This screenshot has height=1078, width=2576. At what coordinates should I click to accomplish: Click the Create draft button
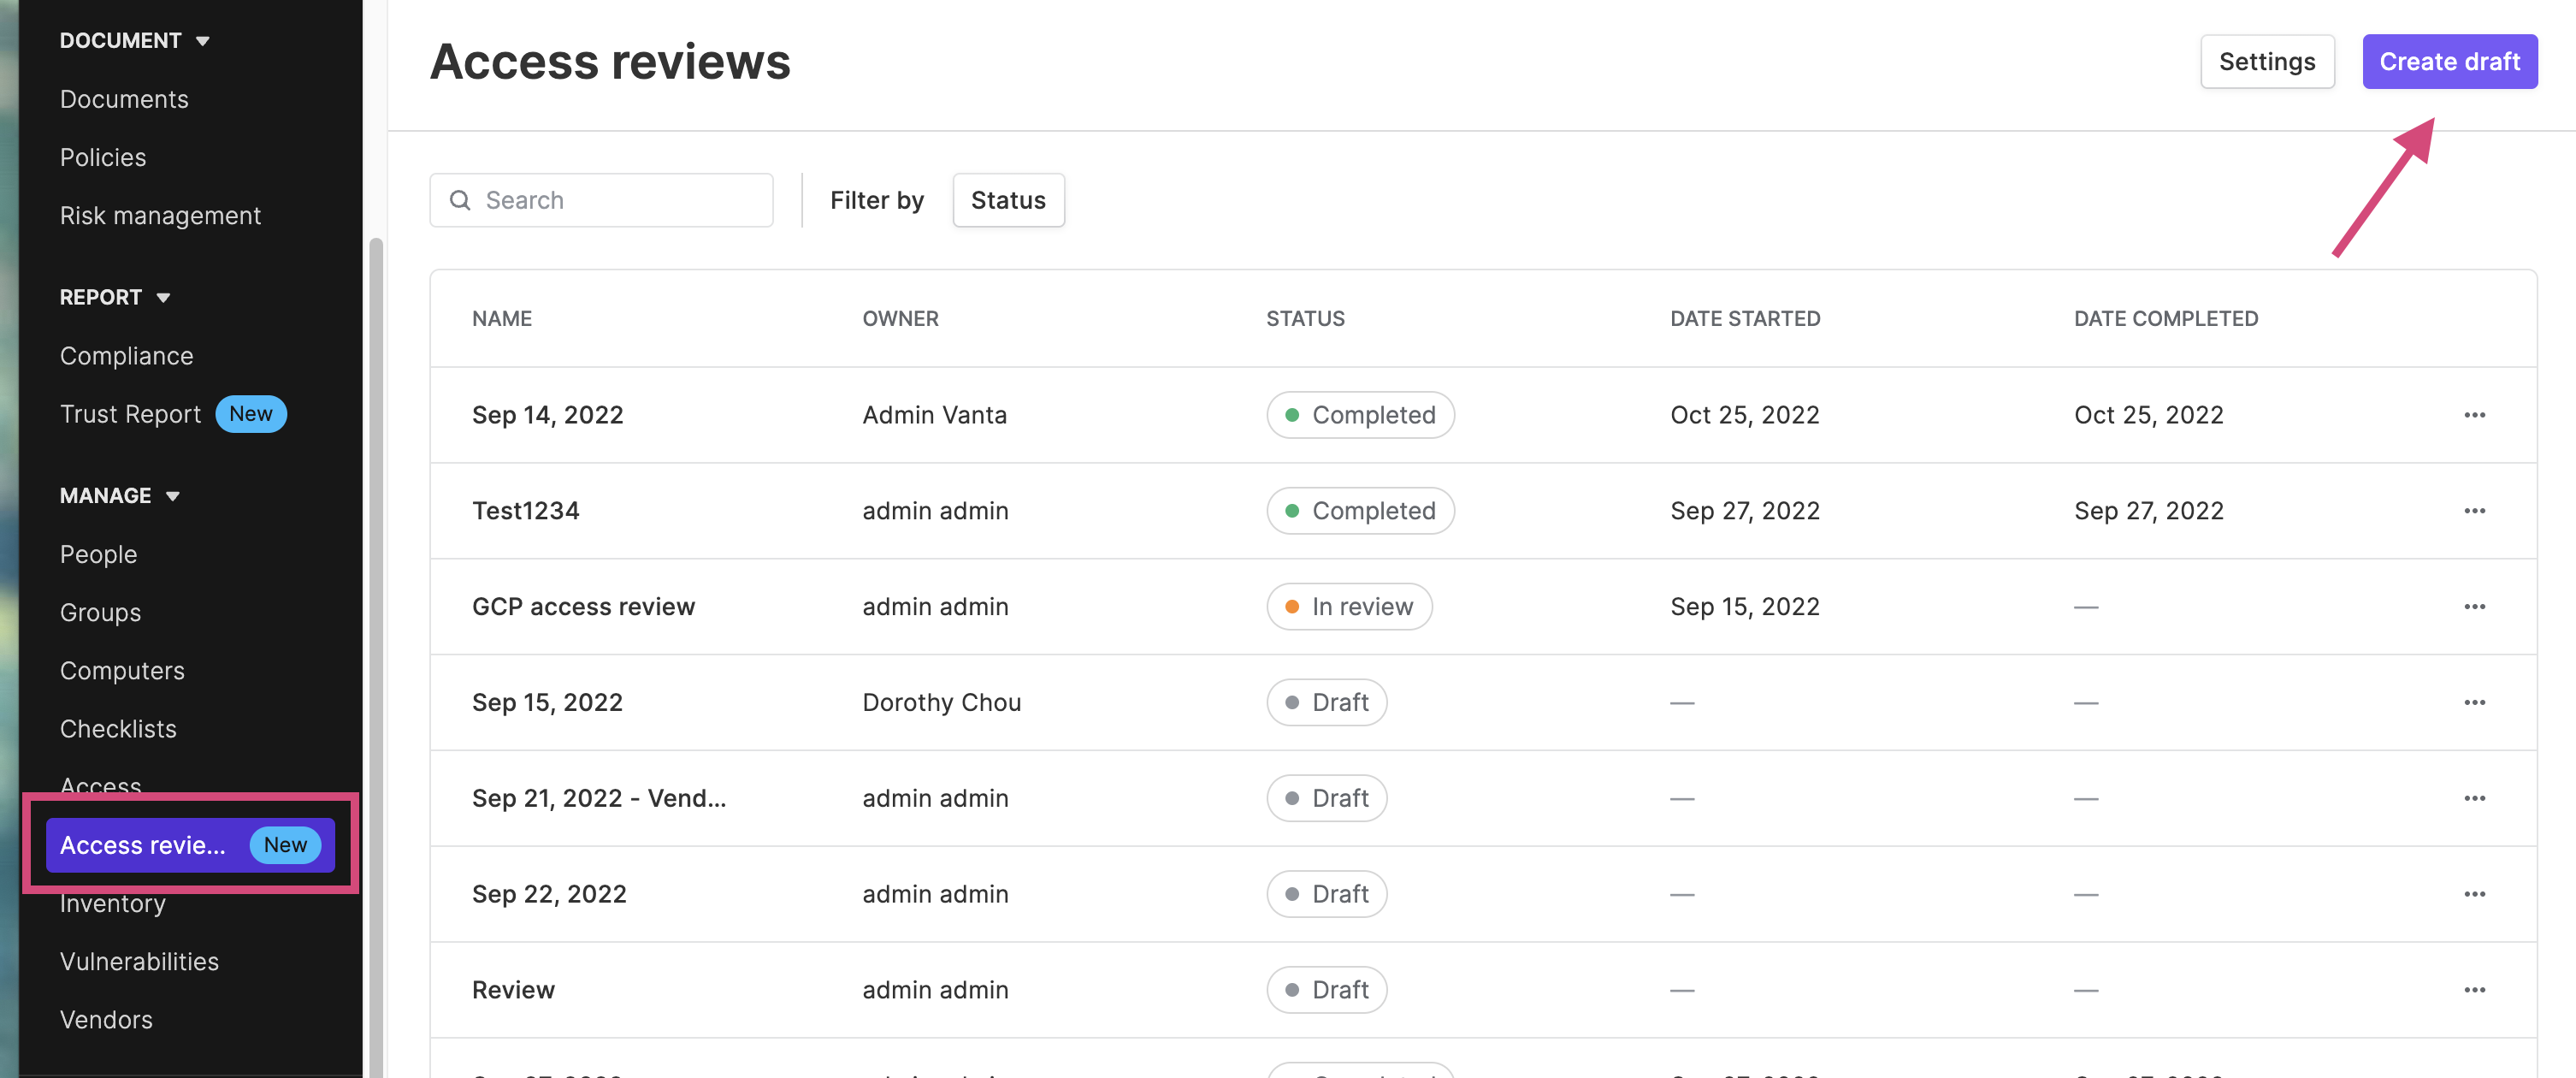[x=2449, y=62]
